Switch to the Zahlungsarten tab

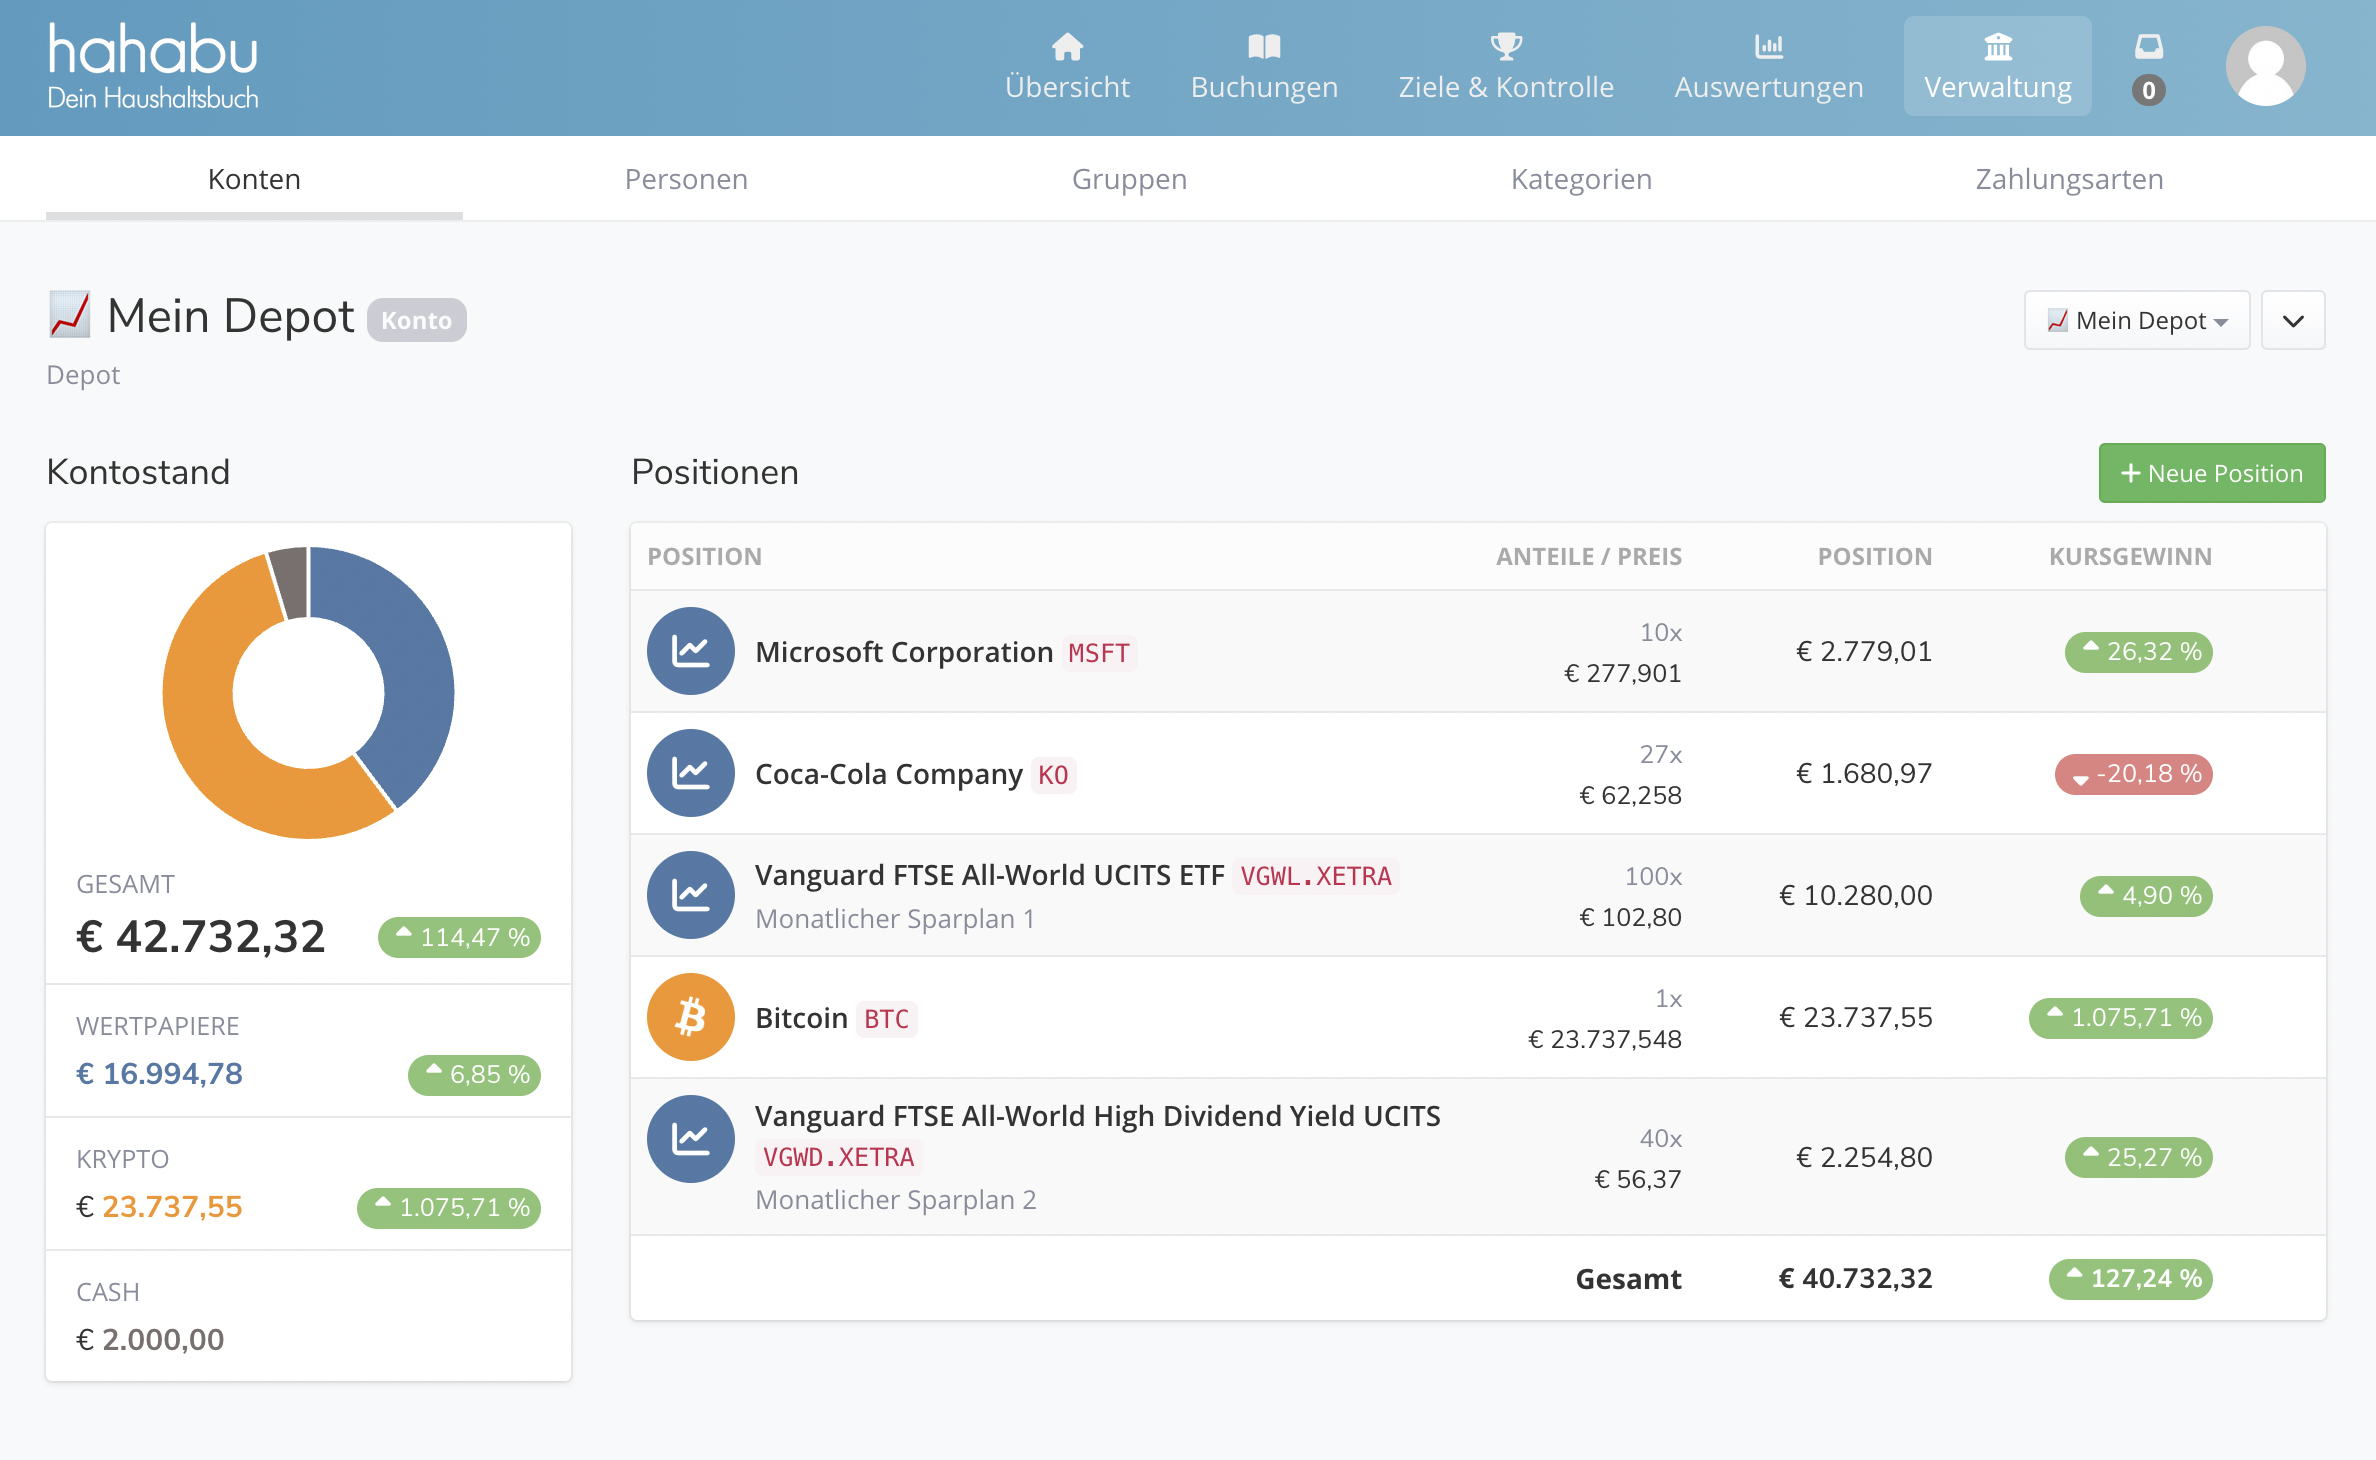coord(2069,179)
